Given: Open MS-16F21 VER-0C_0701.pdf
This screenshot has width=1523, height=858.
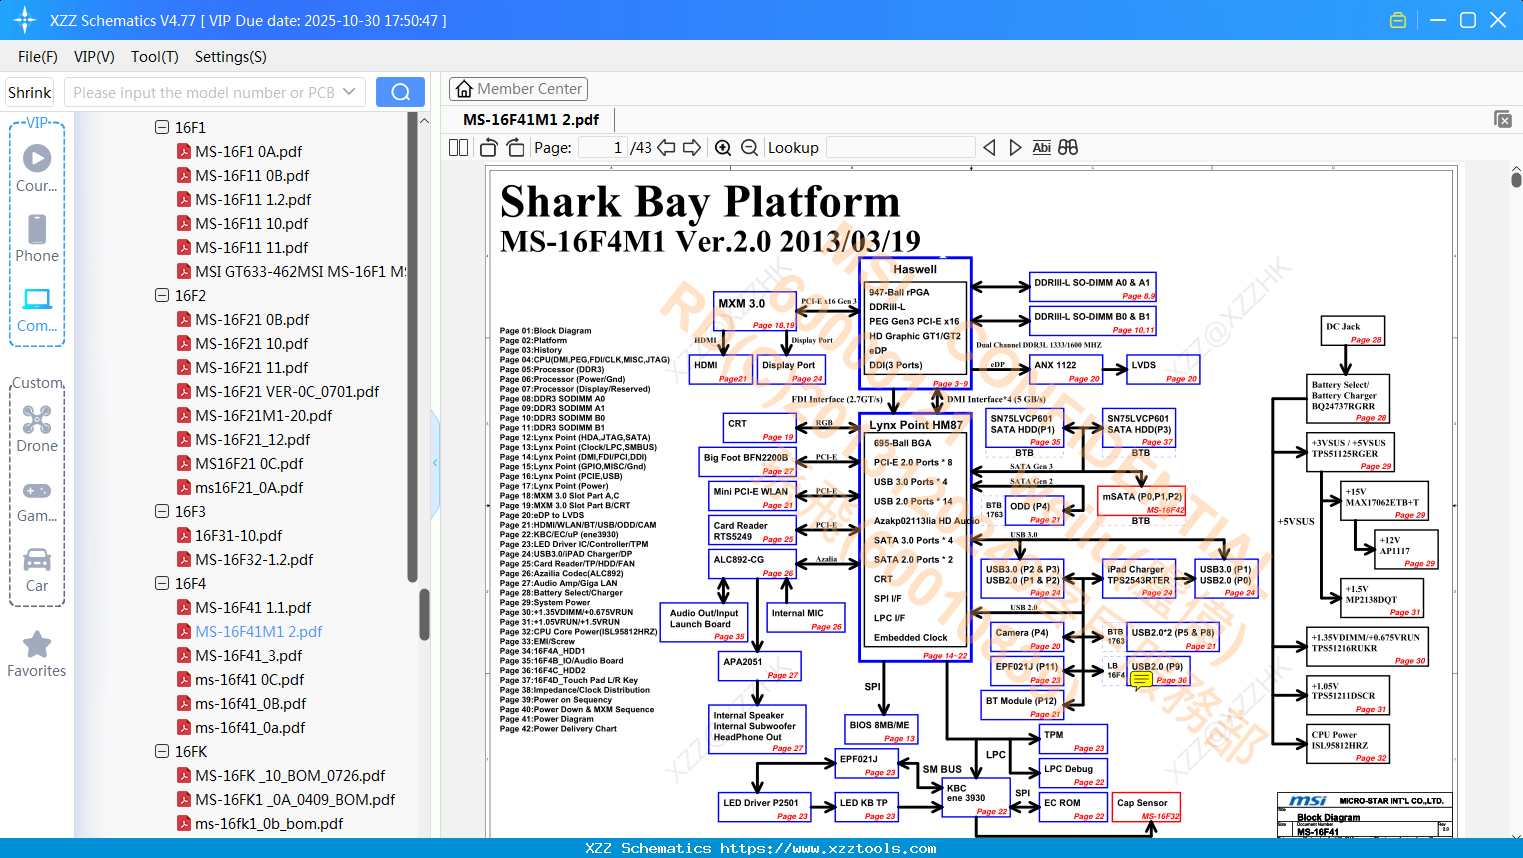Looking at the screenshot, I should (x=287, y=391).
